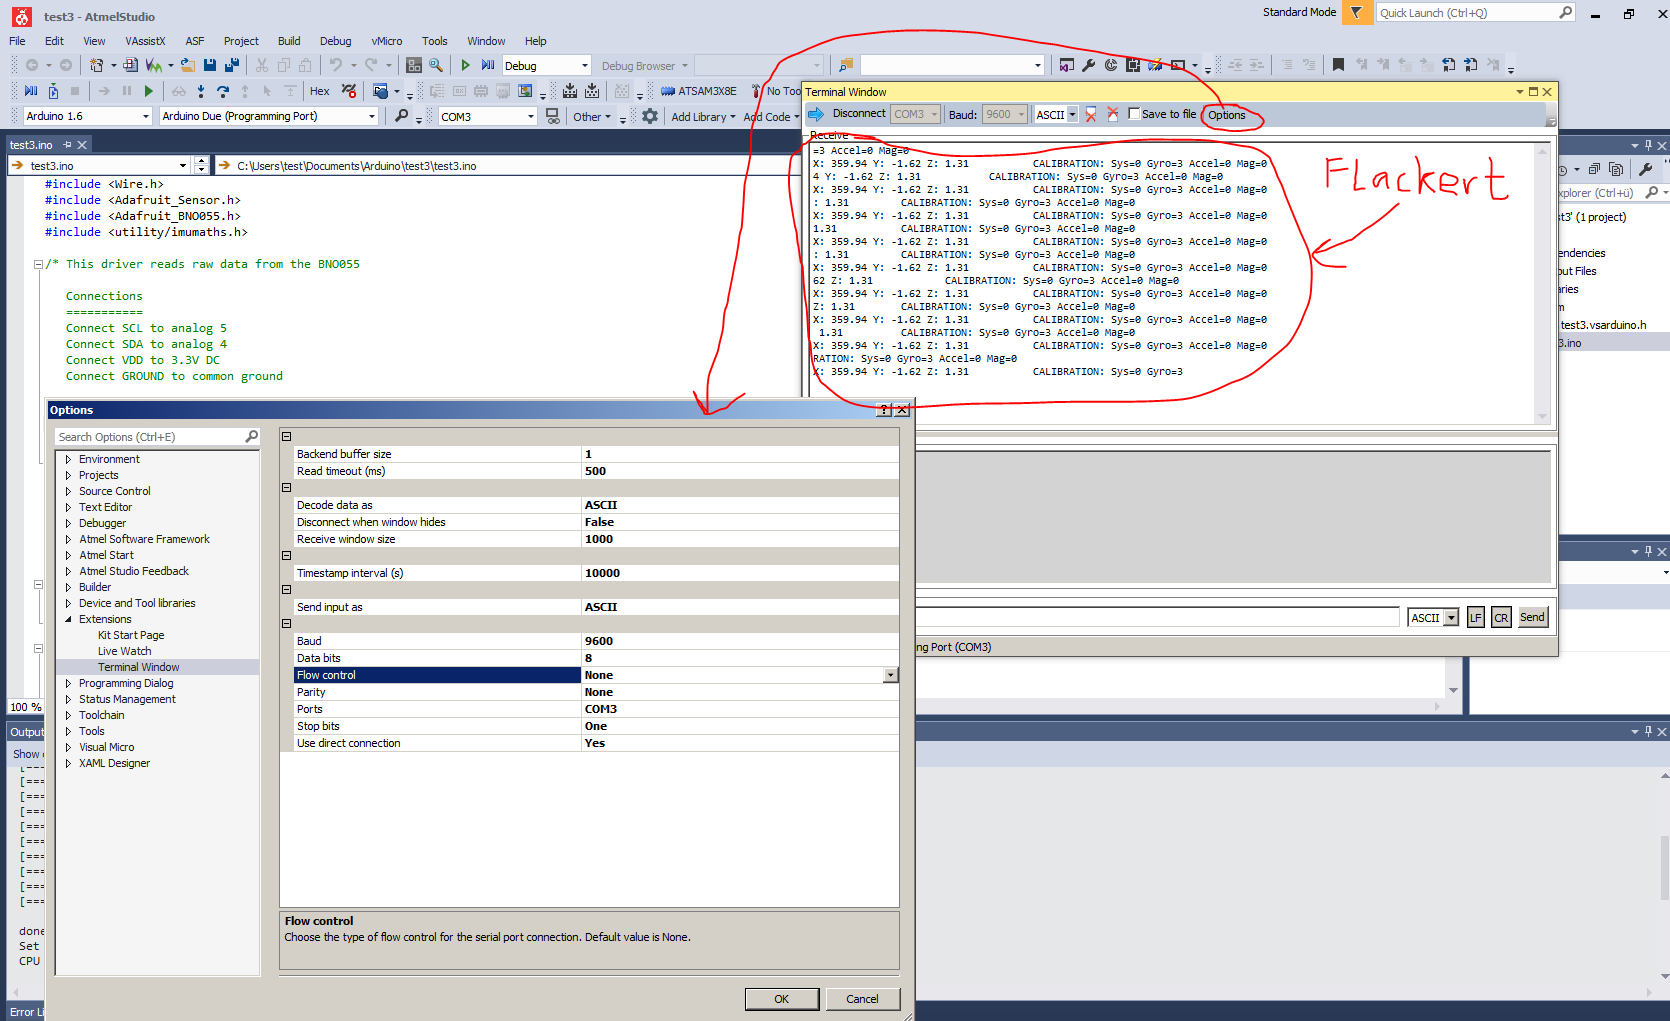Open the ASCII format dropdown in Terminal toolbar

[1072, 114]
